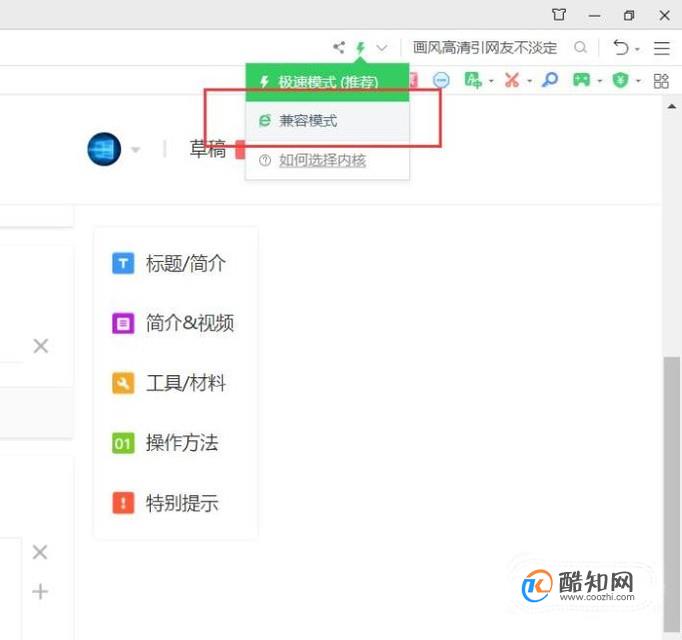Click the green translate extension icon

(x=473, y=80)
